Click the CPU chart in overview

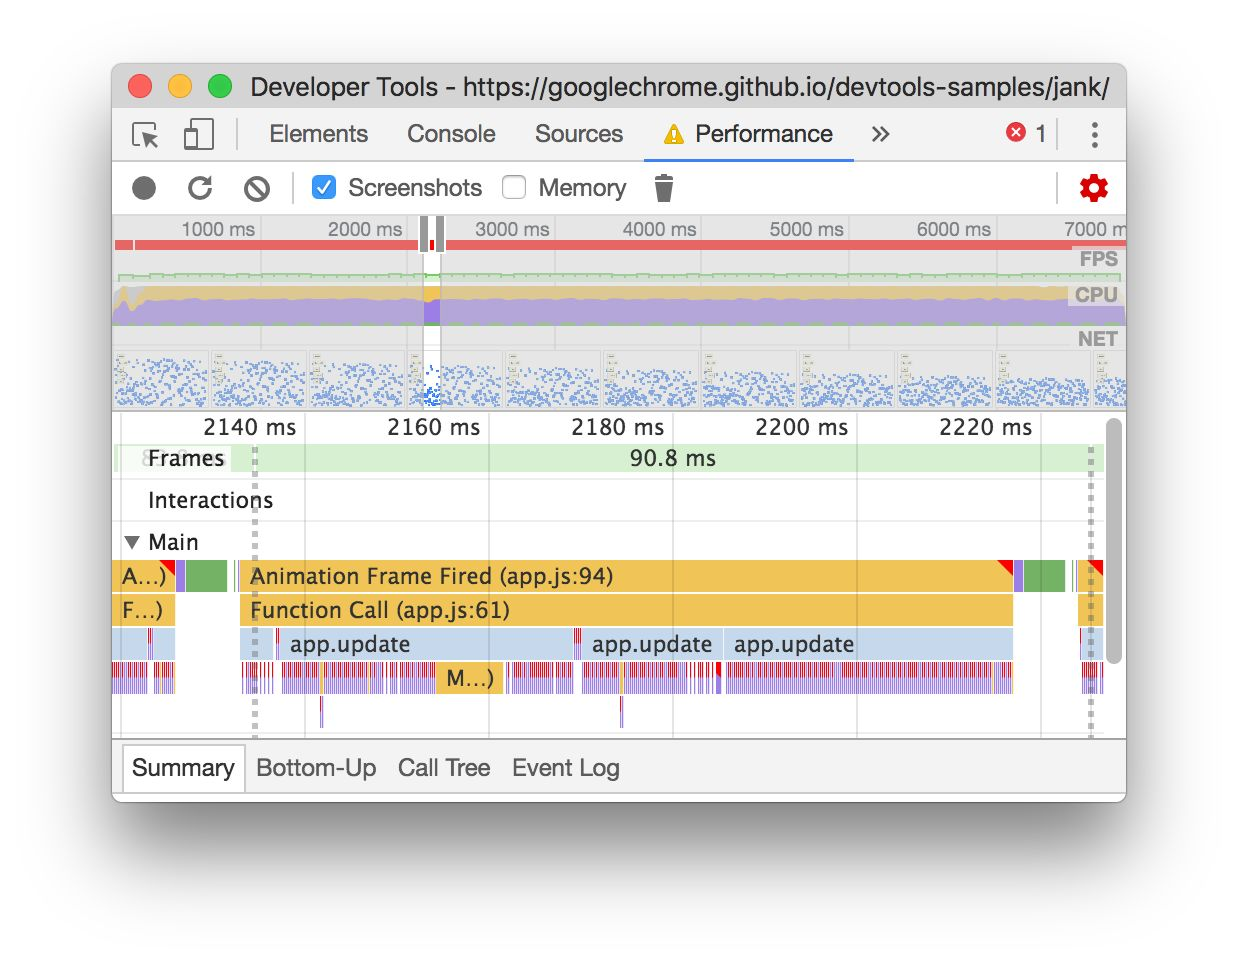click(x=620, y=305)
